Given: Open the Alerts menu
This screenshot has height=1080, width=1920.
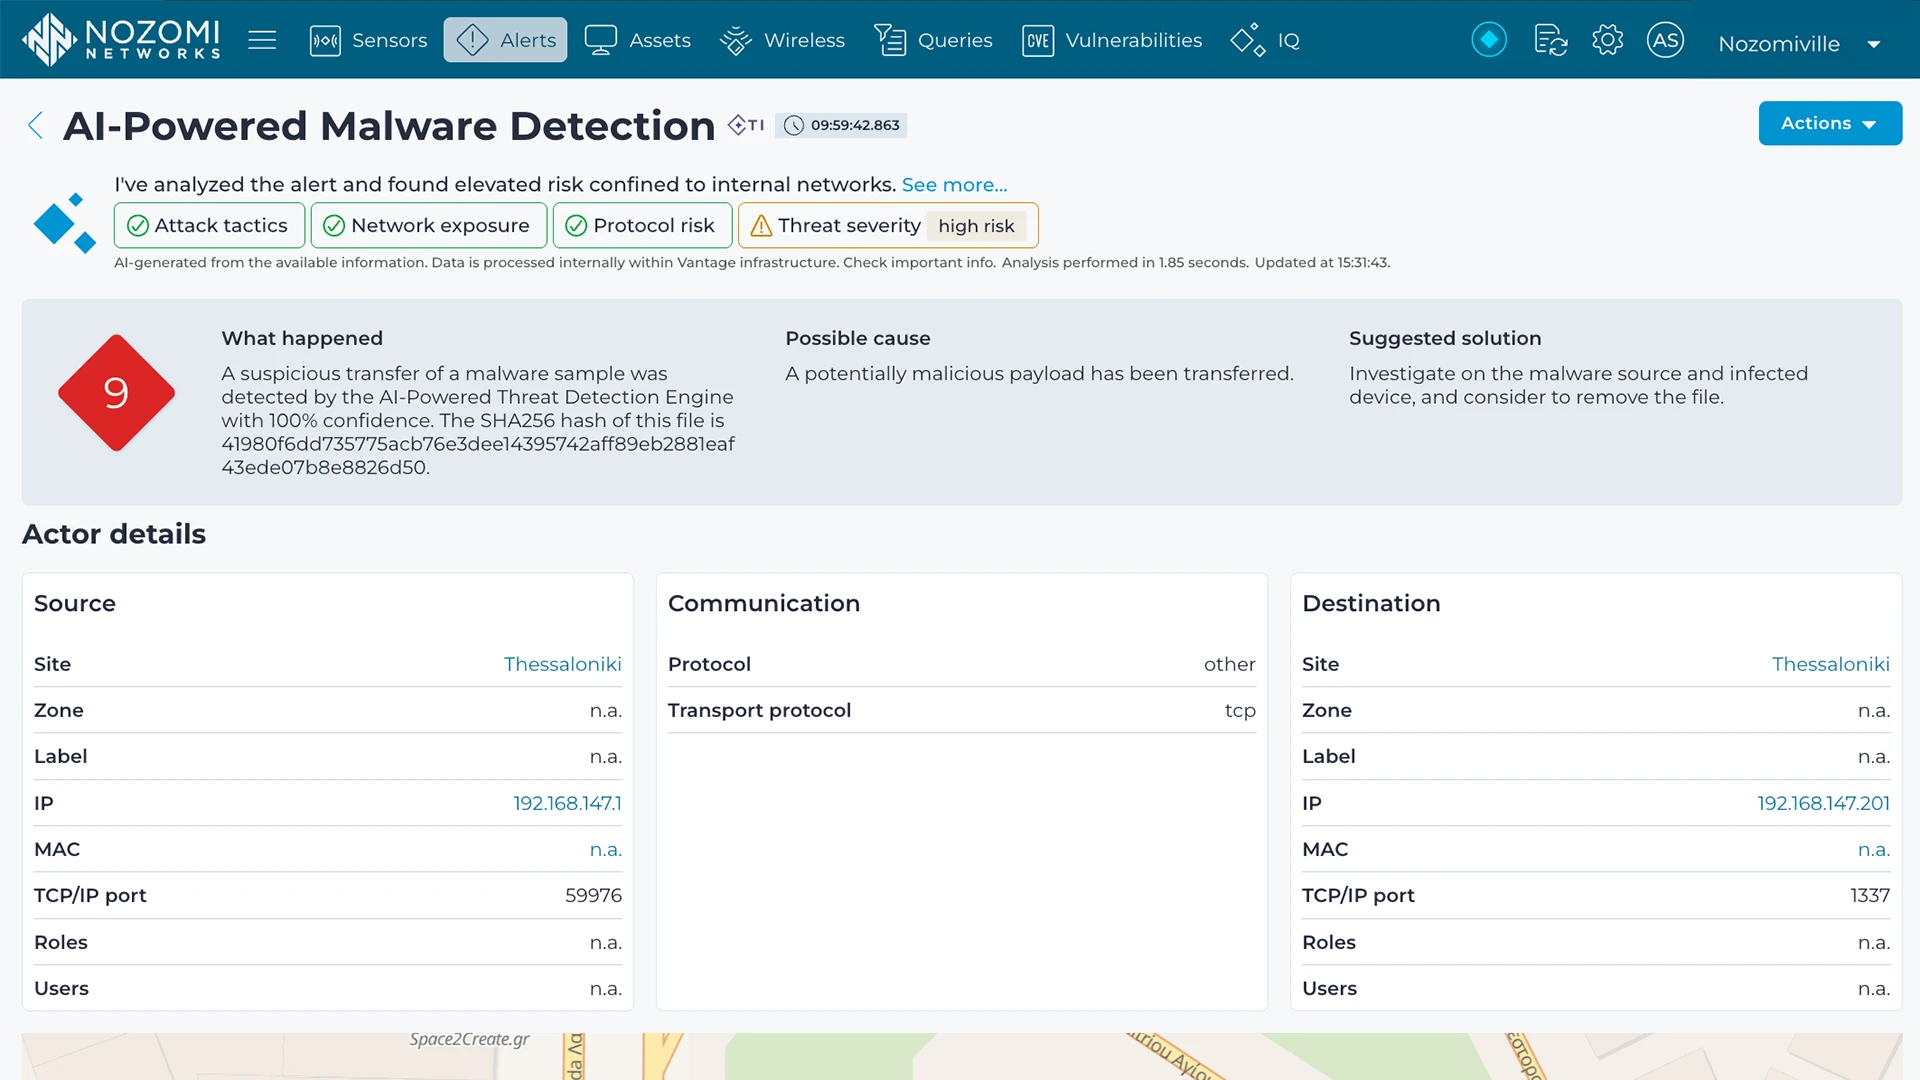Looking at the screenshot, I should click(x=505, y=40).
